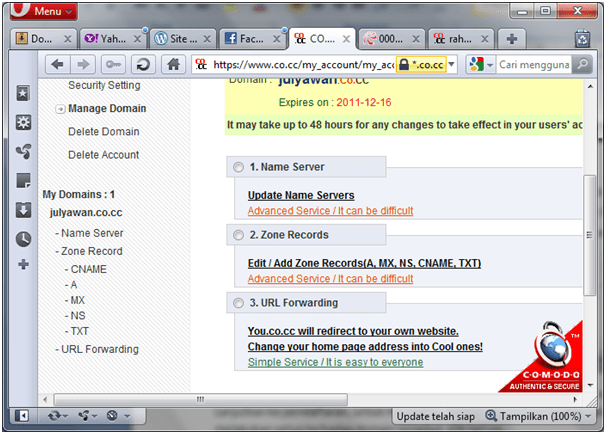
Task: Select the 2. Zone Records radio button
Action: point(237,235)
